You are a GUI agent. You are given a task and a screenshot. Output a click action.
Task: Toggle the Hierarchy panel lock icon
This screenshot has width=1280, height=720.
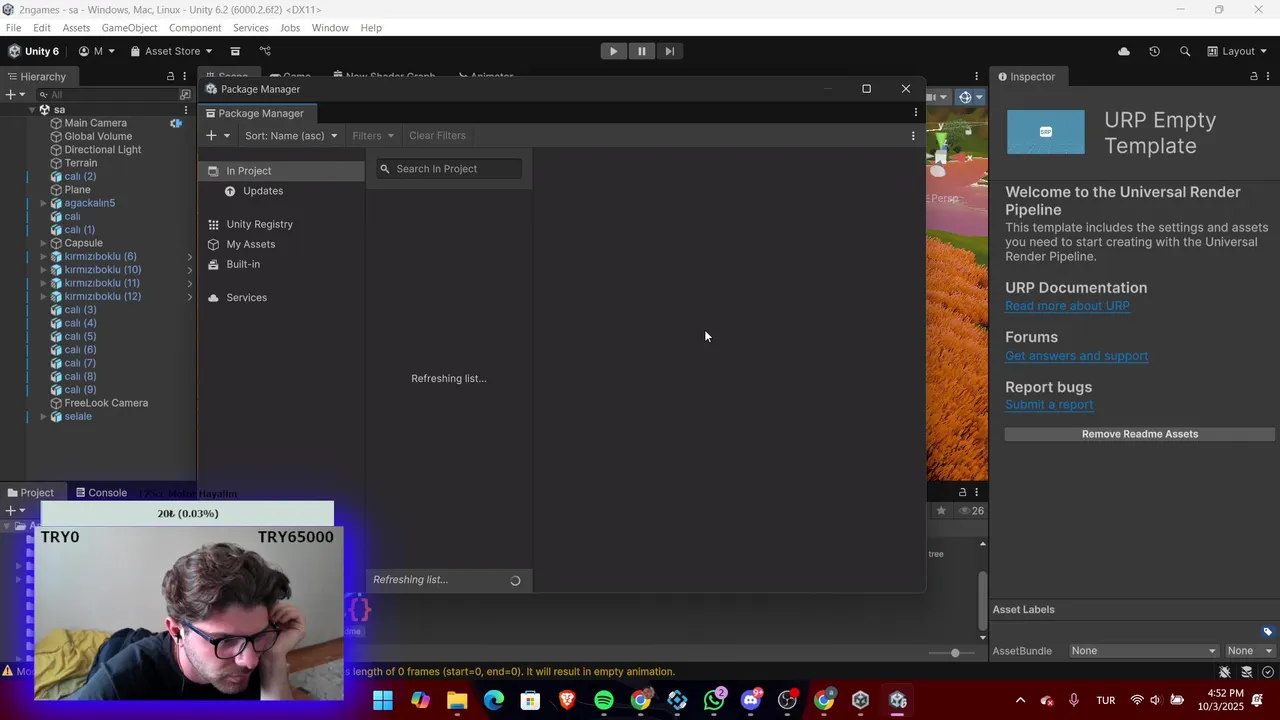click(x=170, y=77)
